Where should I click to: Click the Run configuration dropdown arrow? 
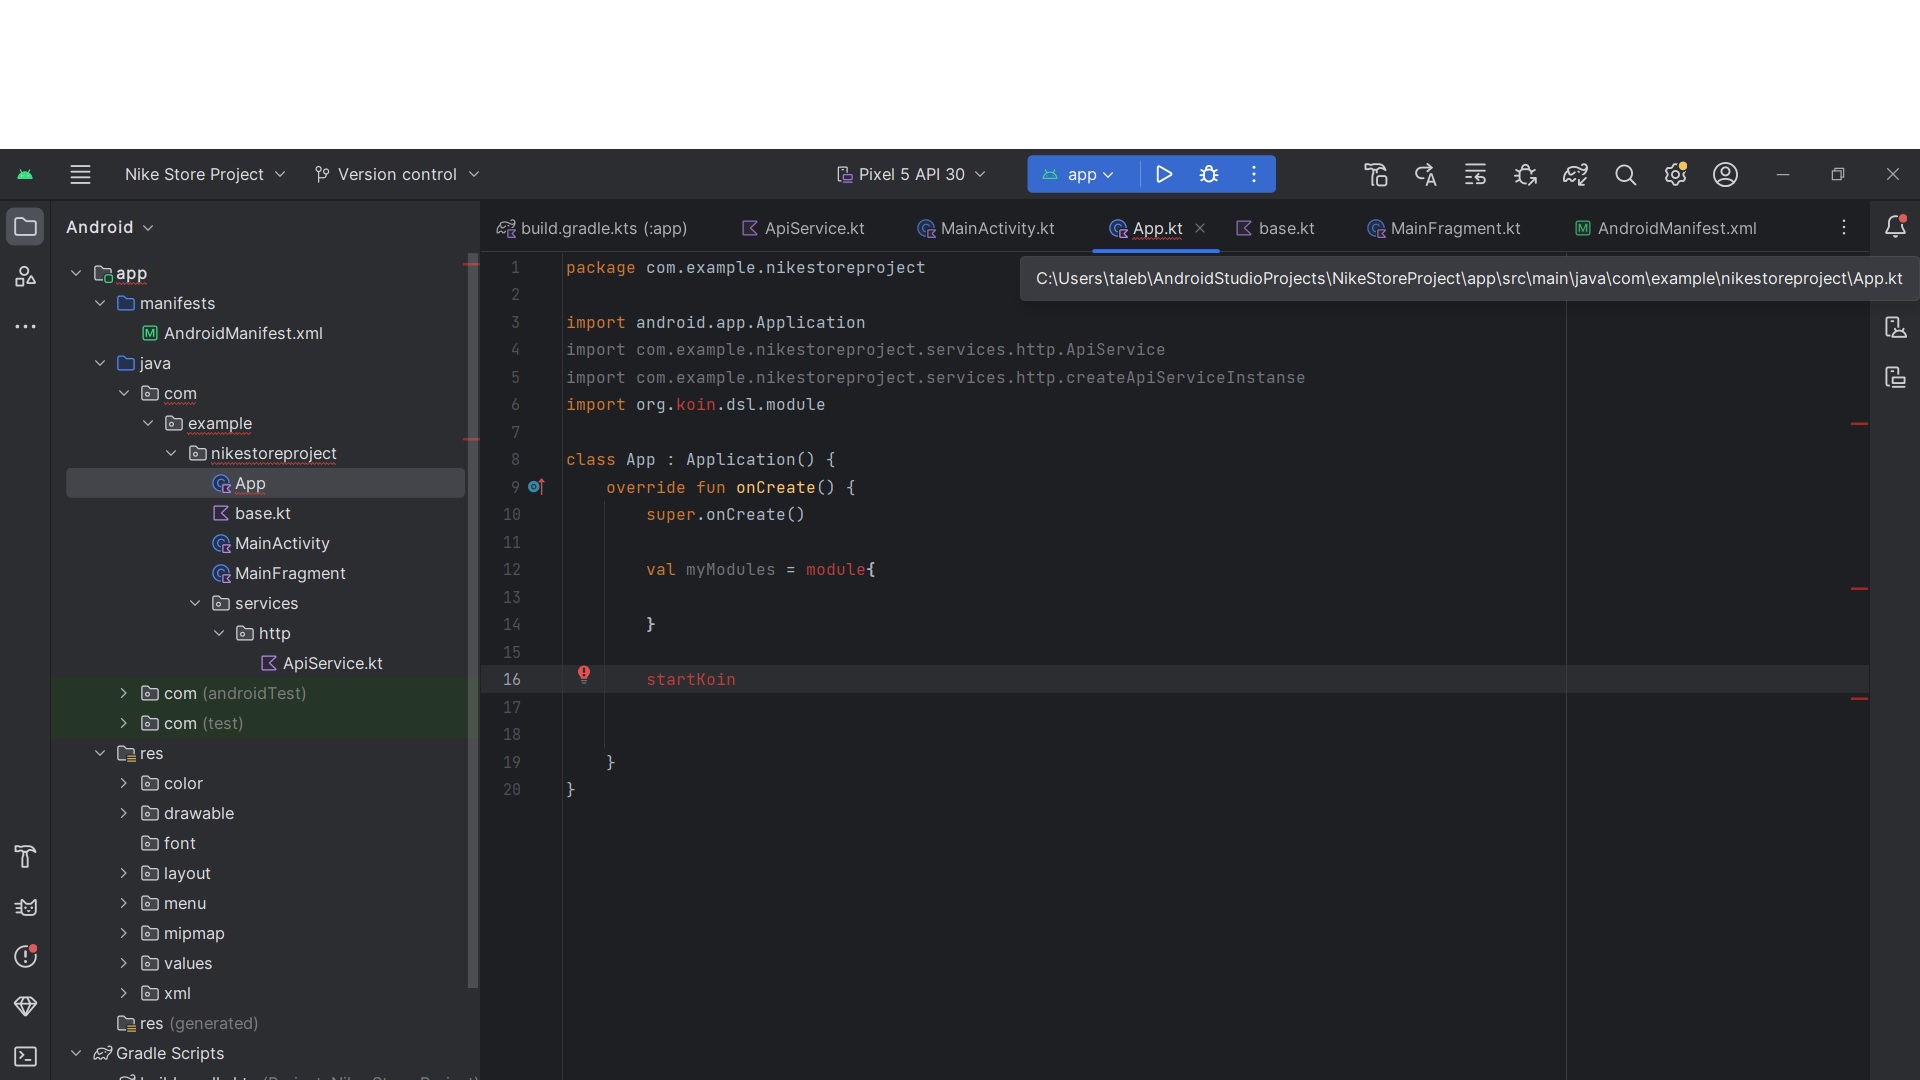1108,173
